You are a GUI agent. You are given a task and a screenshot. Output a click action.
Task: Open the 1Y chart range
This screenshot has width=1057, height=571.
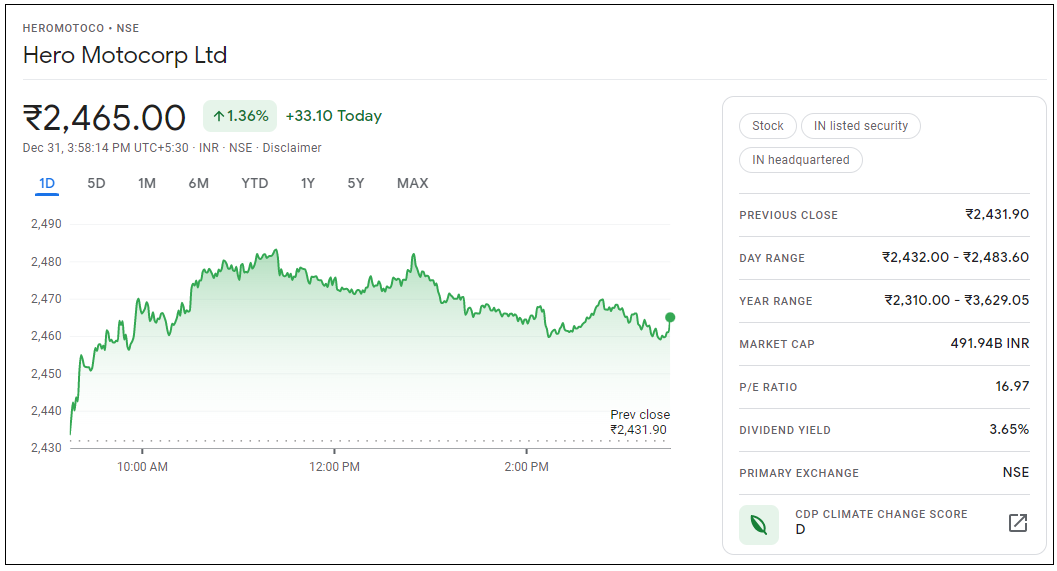pos(308,183)
